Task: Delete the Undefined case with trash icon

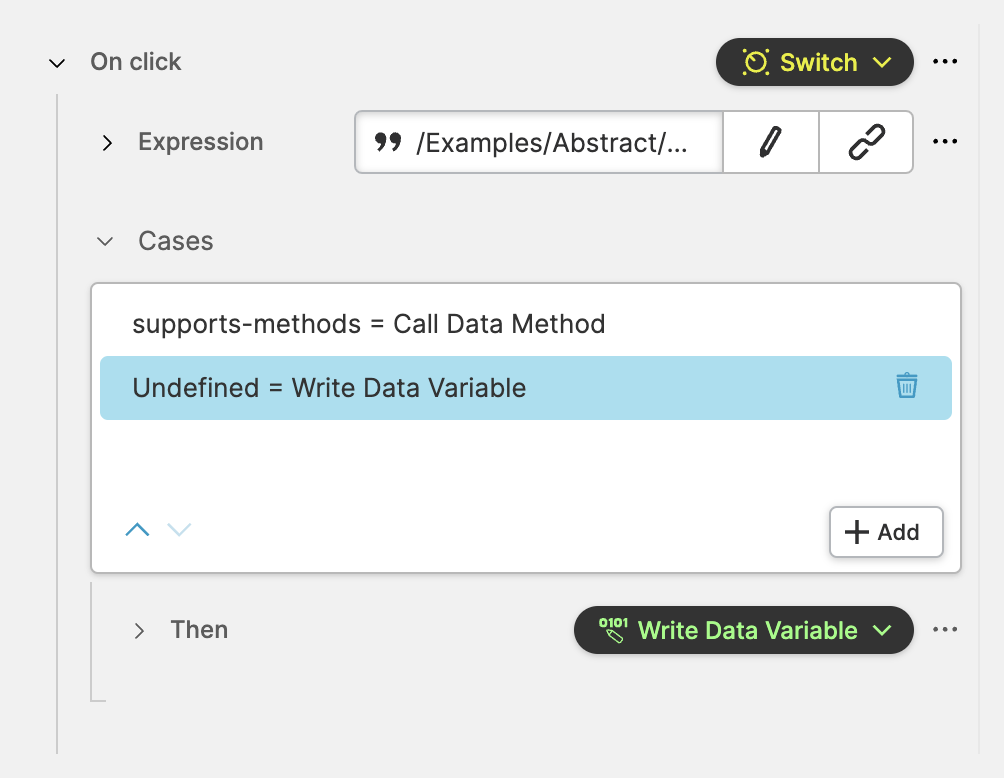Action: tap(906, 386)
